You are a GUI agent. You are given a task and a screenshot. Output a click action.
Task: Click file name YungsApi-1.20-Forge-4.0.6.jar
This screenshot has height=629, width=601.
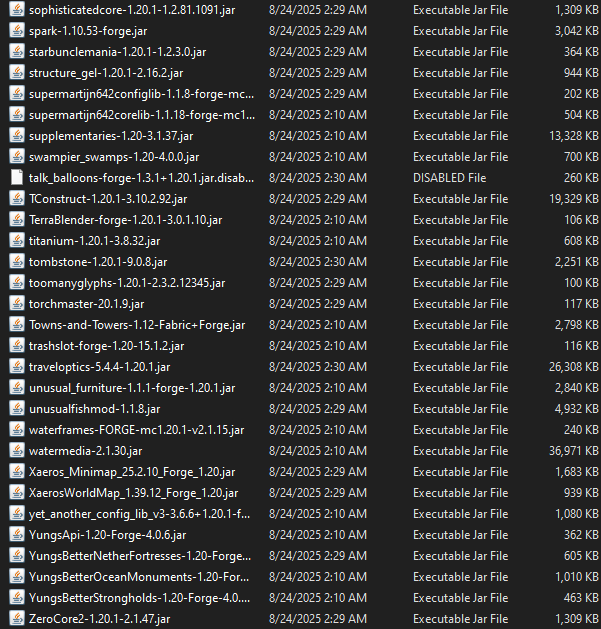coord(108,535)
